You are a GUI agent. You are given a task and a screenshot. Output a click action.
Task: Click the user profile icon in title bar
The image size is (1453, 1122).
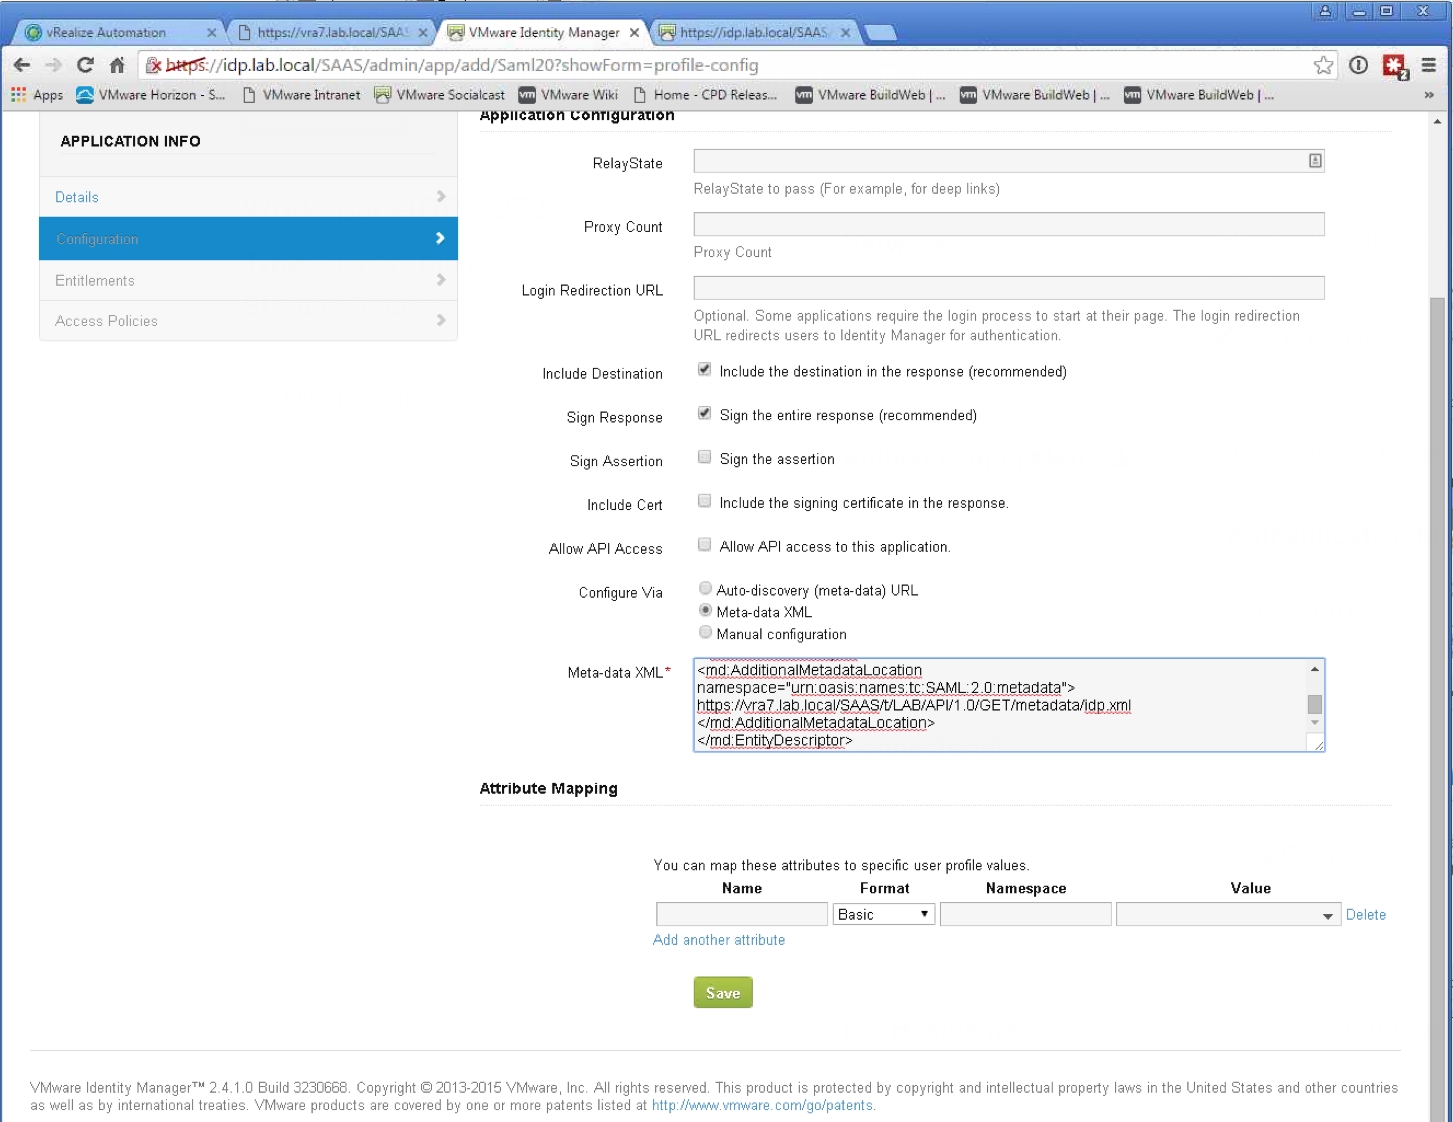pyautogui.click(x=1325, y=11)
